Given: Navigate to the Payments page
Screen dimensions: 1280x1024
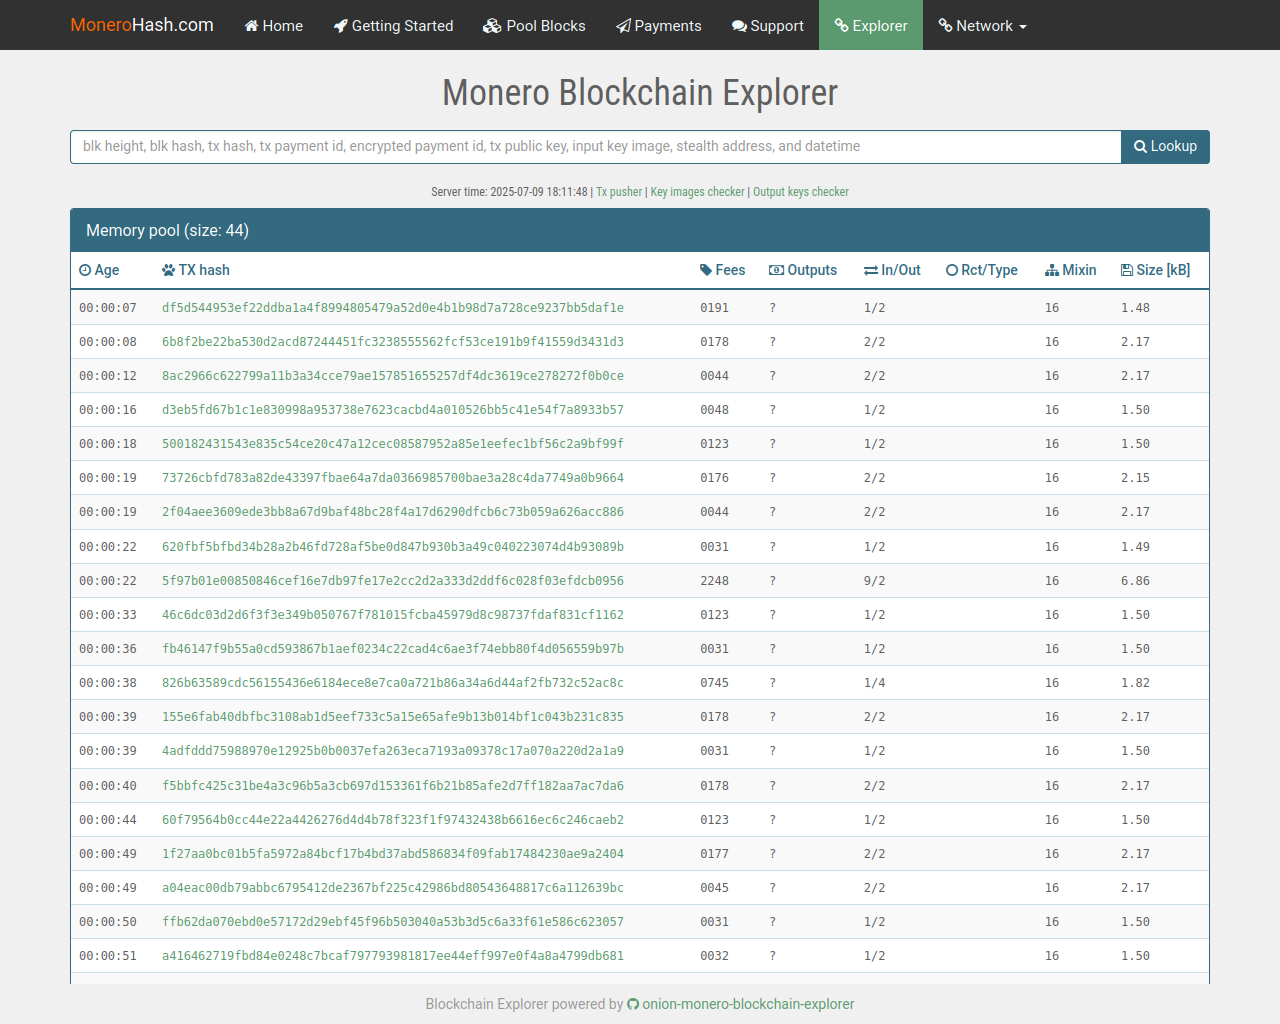Looking at the screenshot, I should pos(659,25).
